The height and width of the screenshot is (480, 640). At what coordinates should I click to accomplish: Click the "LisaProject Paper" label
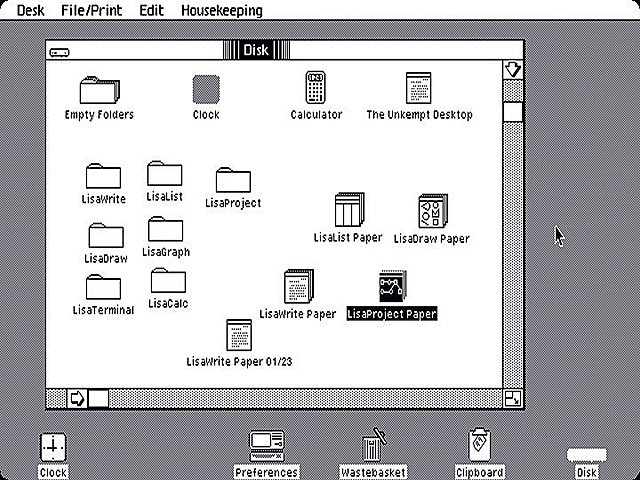[x=392, y=313]
